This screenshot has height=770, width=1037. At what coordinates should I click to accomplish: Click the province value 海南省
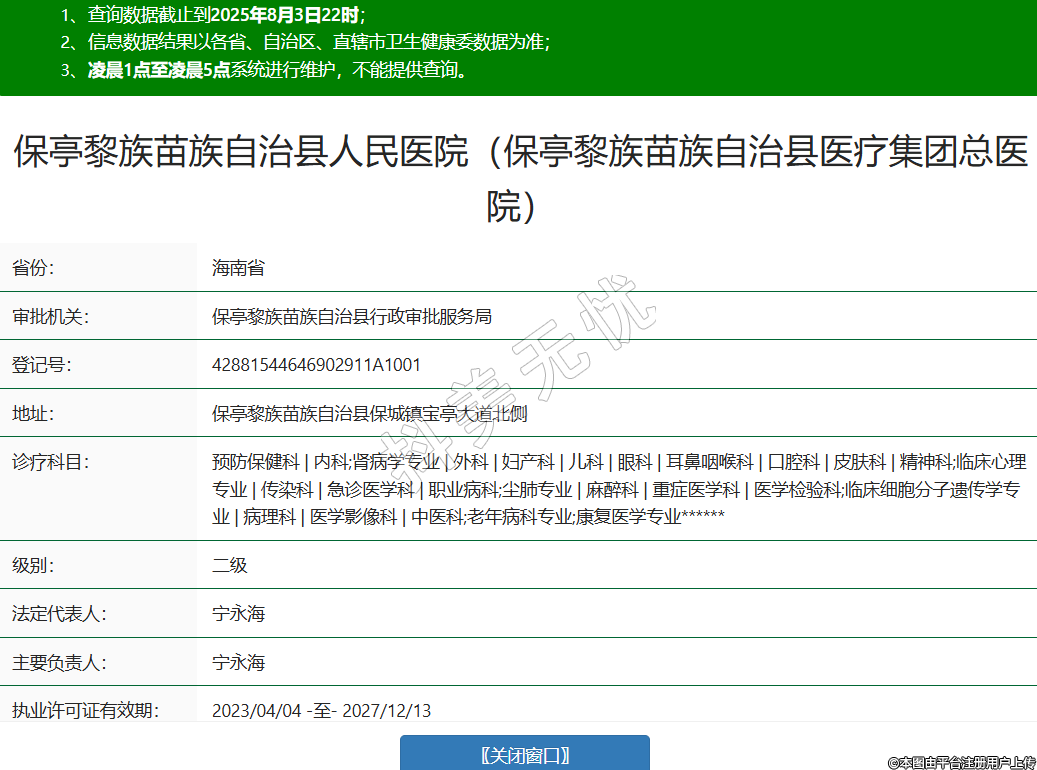[x=238, y=268]
